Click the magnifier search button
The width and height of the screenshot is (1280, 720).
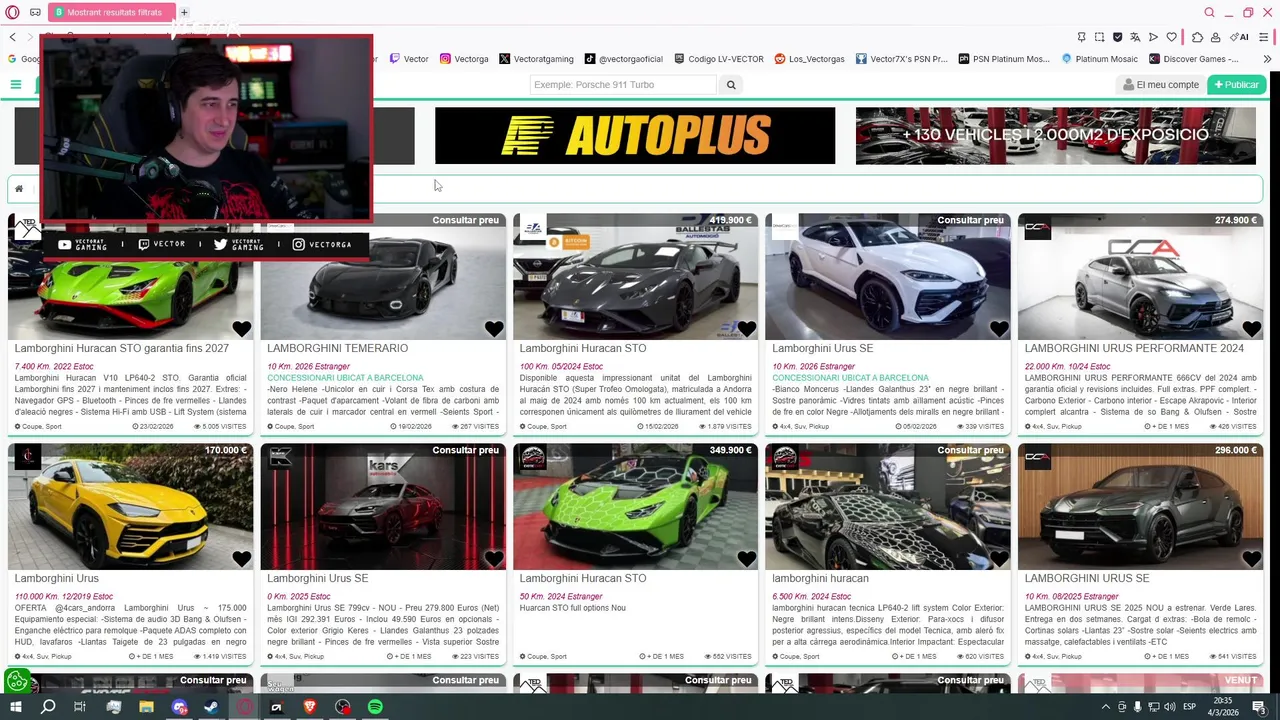[731, 85]
